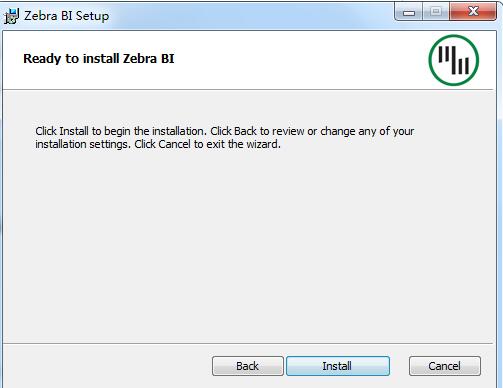This screenshot has width=503, height=388.
Task: Click the grayed-out maximize button
Action: pyautogui.click(x=436, y=12)
